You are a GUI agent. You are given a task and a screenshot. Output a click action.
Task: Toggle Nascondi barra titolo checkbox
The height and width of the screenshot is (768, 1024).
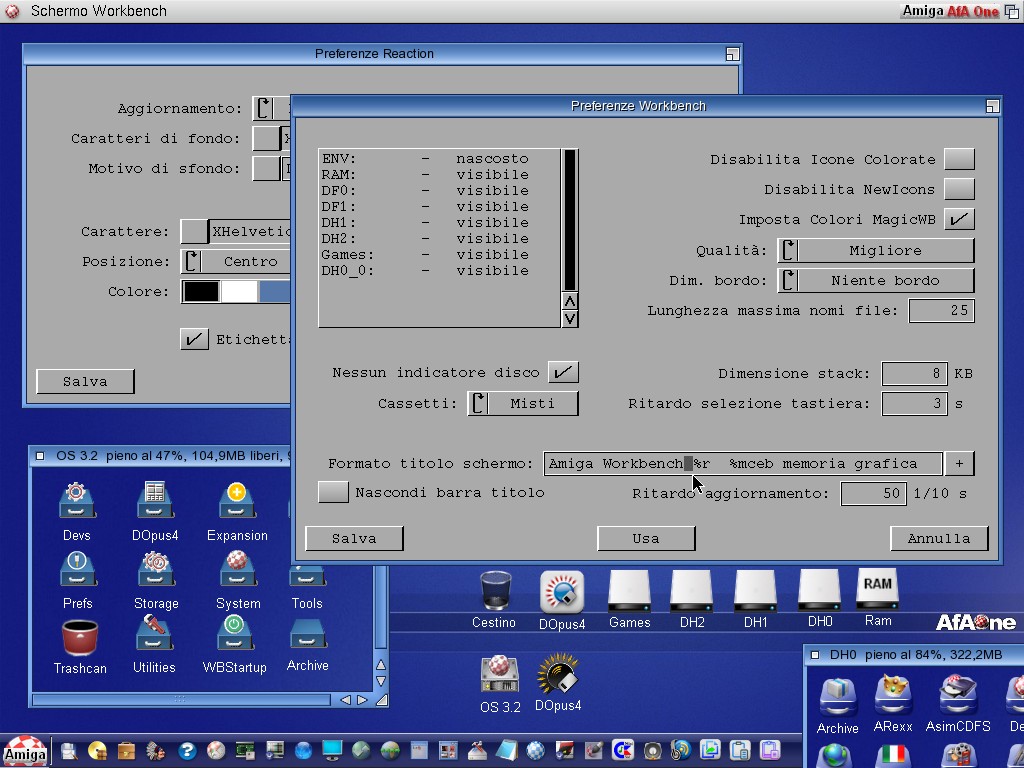[333, 492]
